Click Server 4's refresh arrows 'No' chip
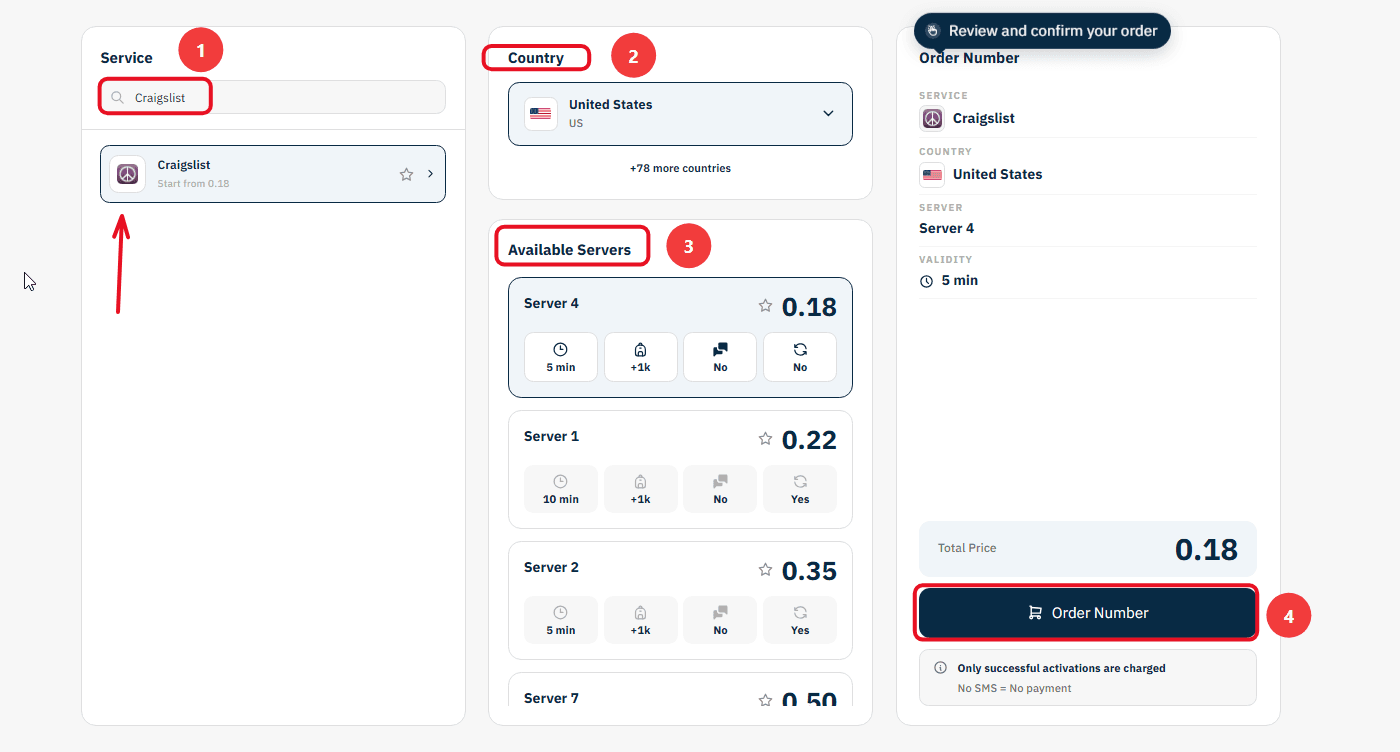 click(x=800, y=357)
